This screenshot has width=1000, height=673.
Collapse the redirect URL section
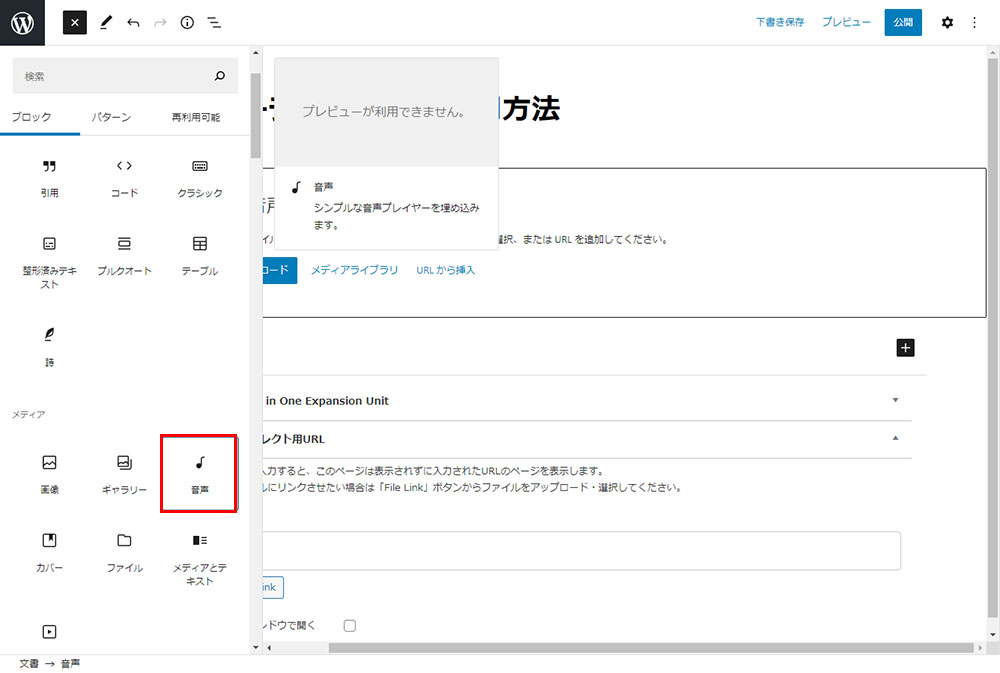(x=895, y=438)
